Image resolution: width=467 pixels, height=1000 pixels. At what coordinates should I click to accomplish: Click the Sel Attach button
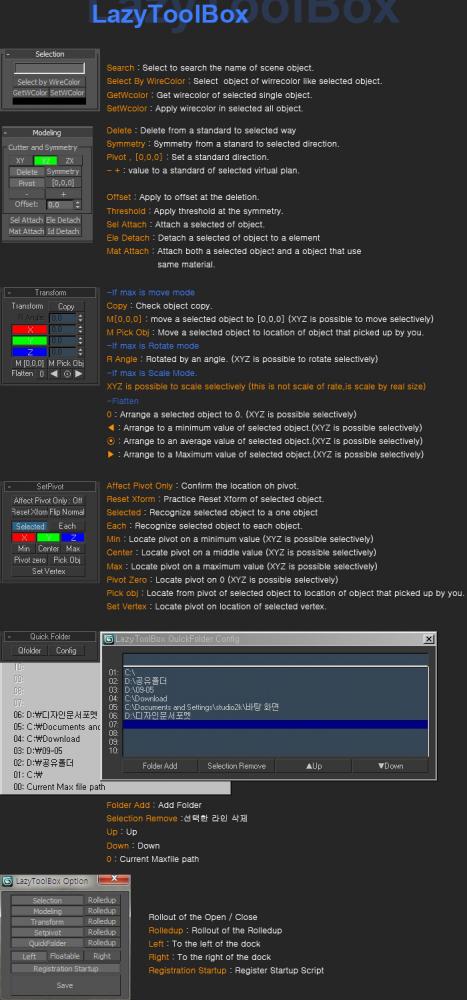(x=27, y=220)
